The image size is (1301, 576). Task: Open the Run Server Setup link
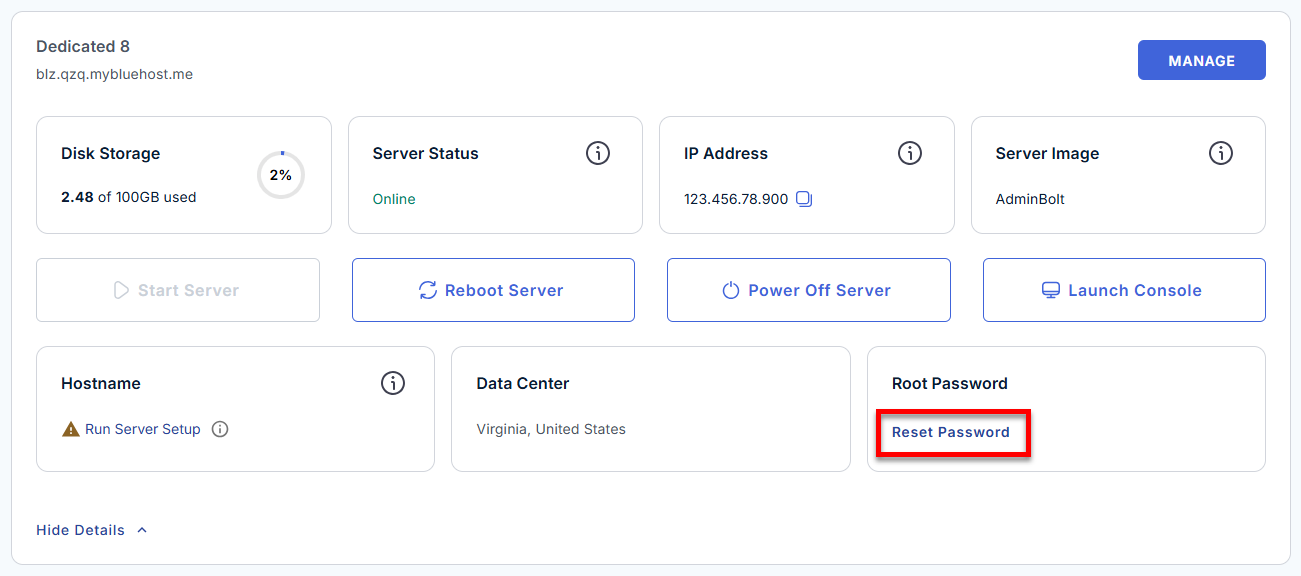(x=143, y=429)
